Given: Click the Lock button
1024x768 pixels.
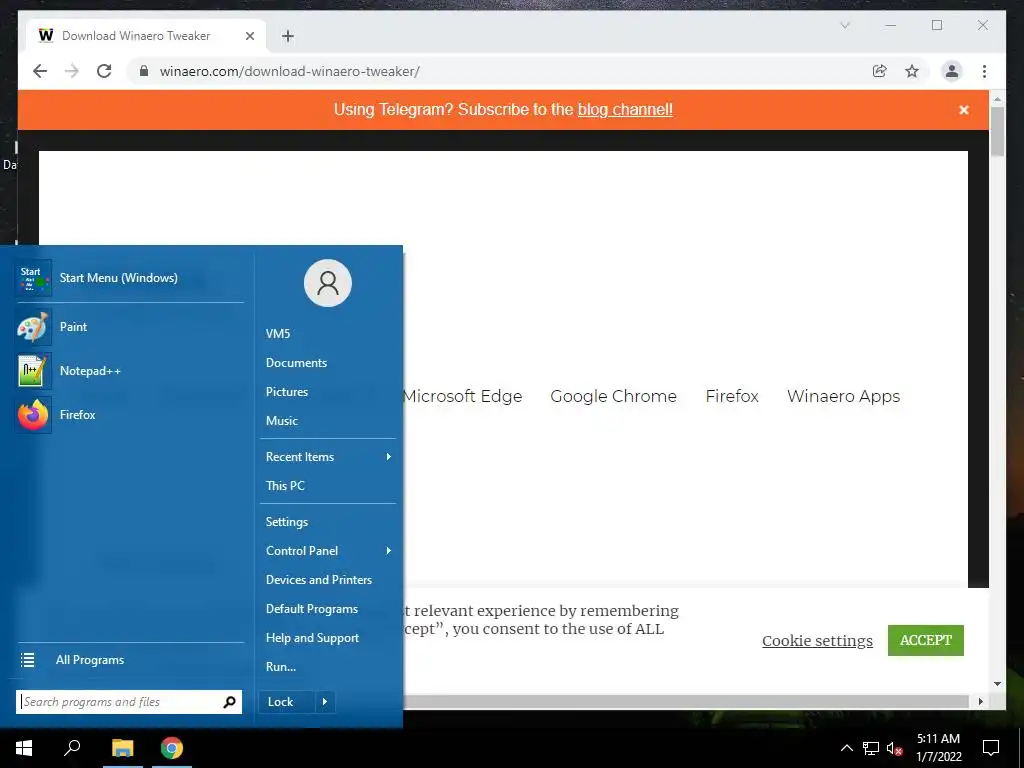Looking at the screenshot, I should pyautogui.click(x=287, y=702).
